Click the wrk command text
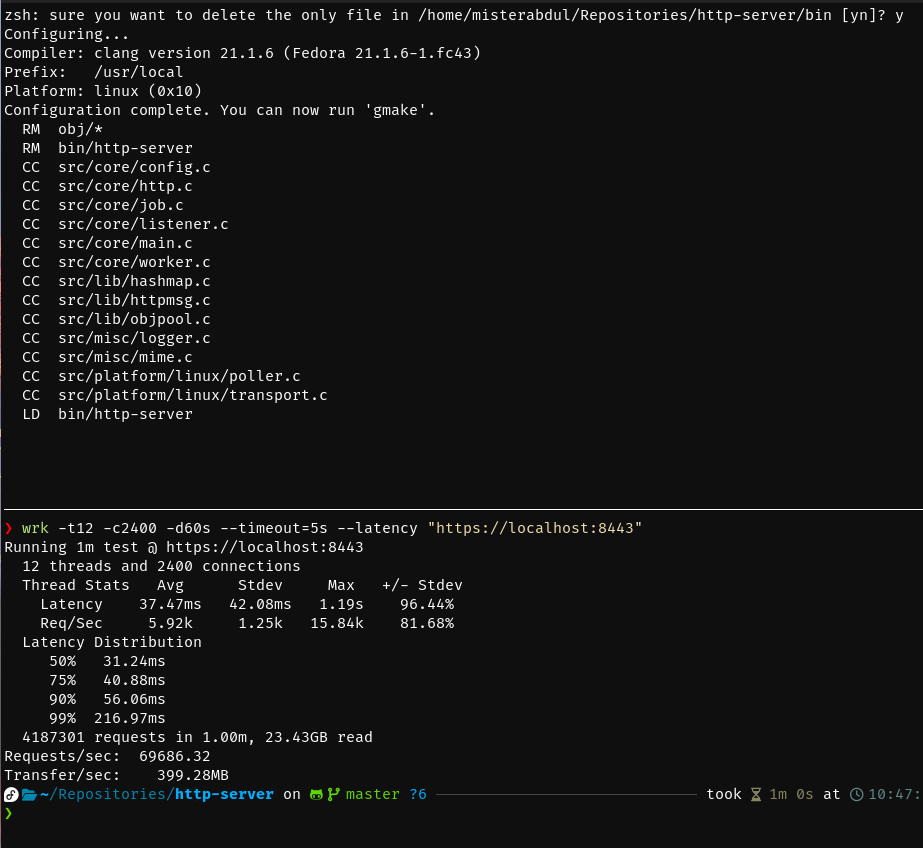The height and width of the screenshot is (848, 923). point(34,527)
